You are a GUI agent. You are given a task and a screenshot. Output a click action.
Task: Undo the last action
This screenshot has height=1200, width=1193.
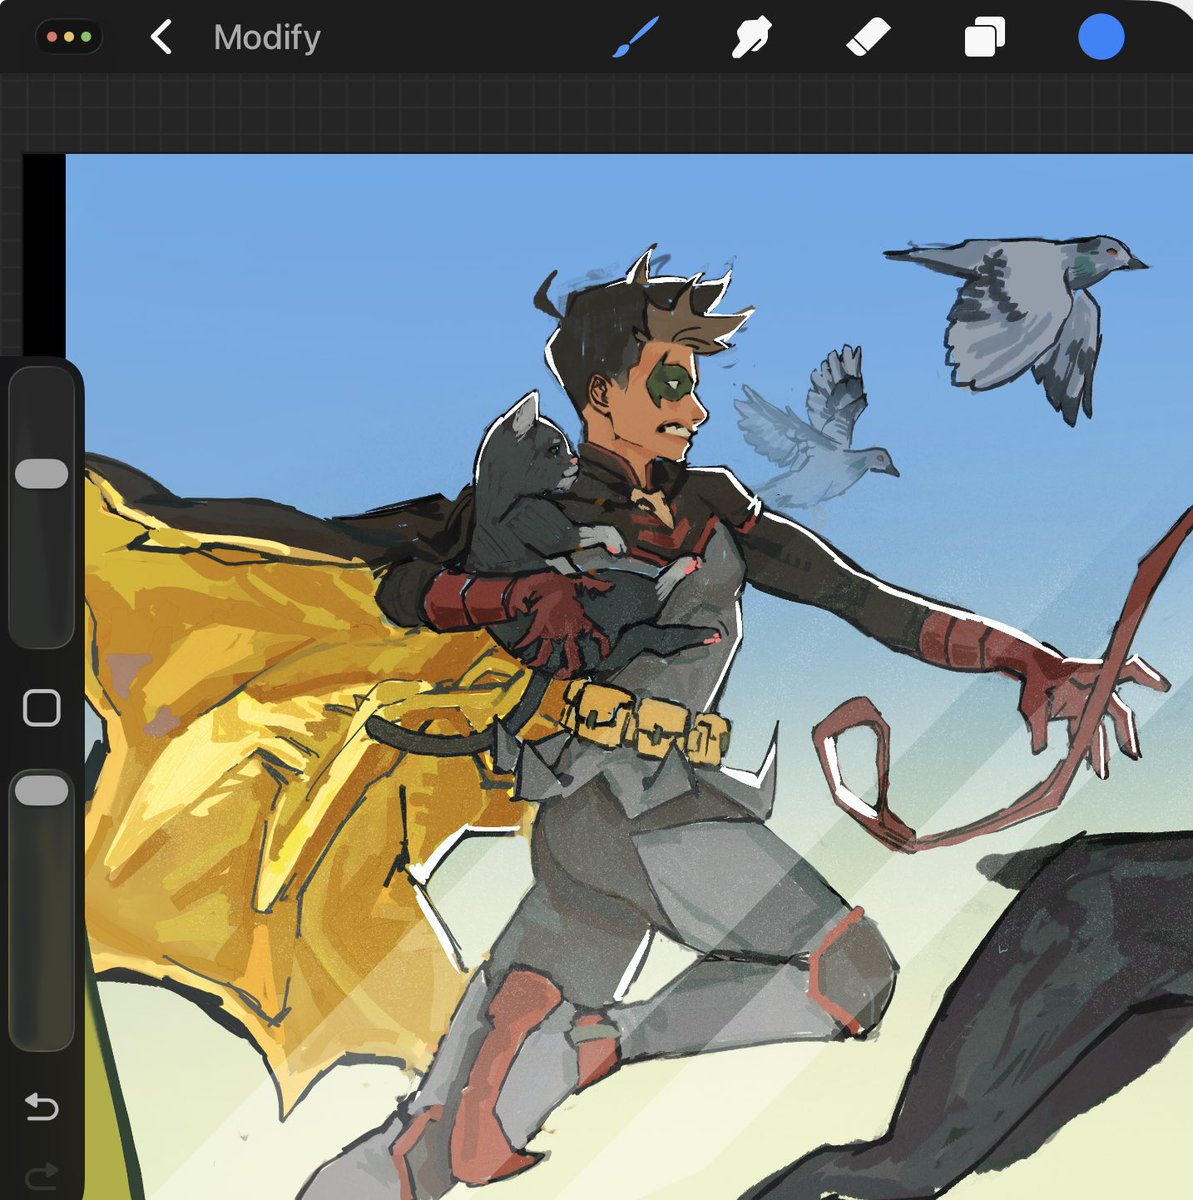tap(42, 1107)
